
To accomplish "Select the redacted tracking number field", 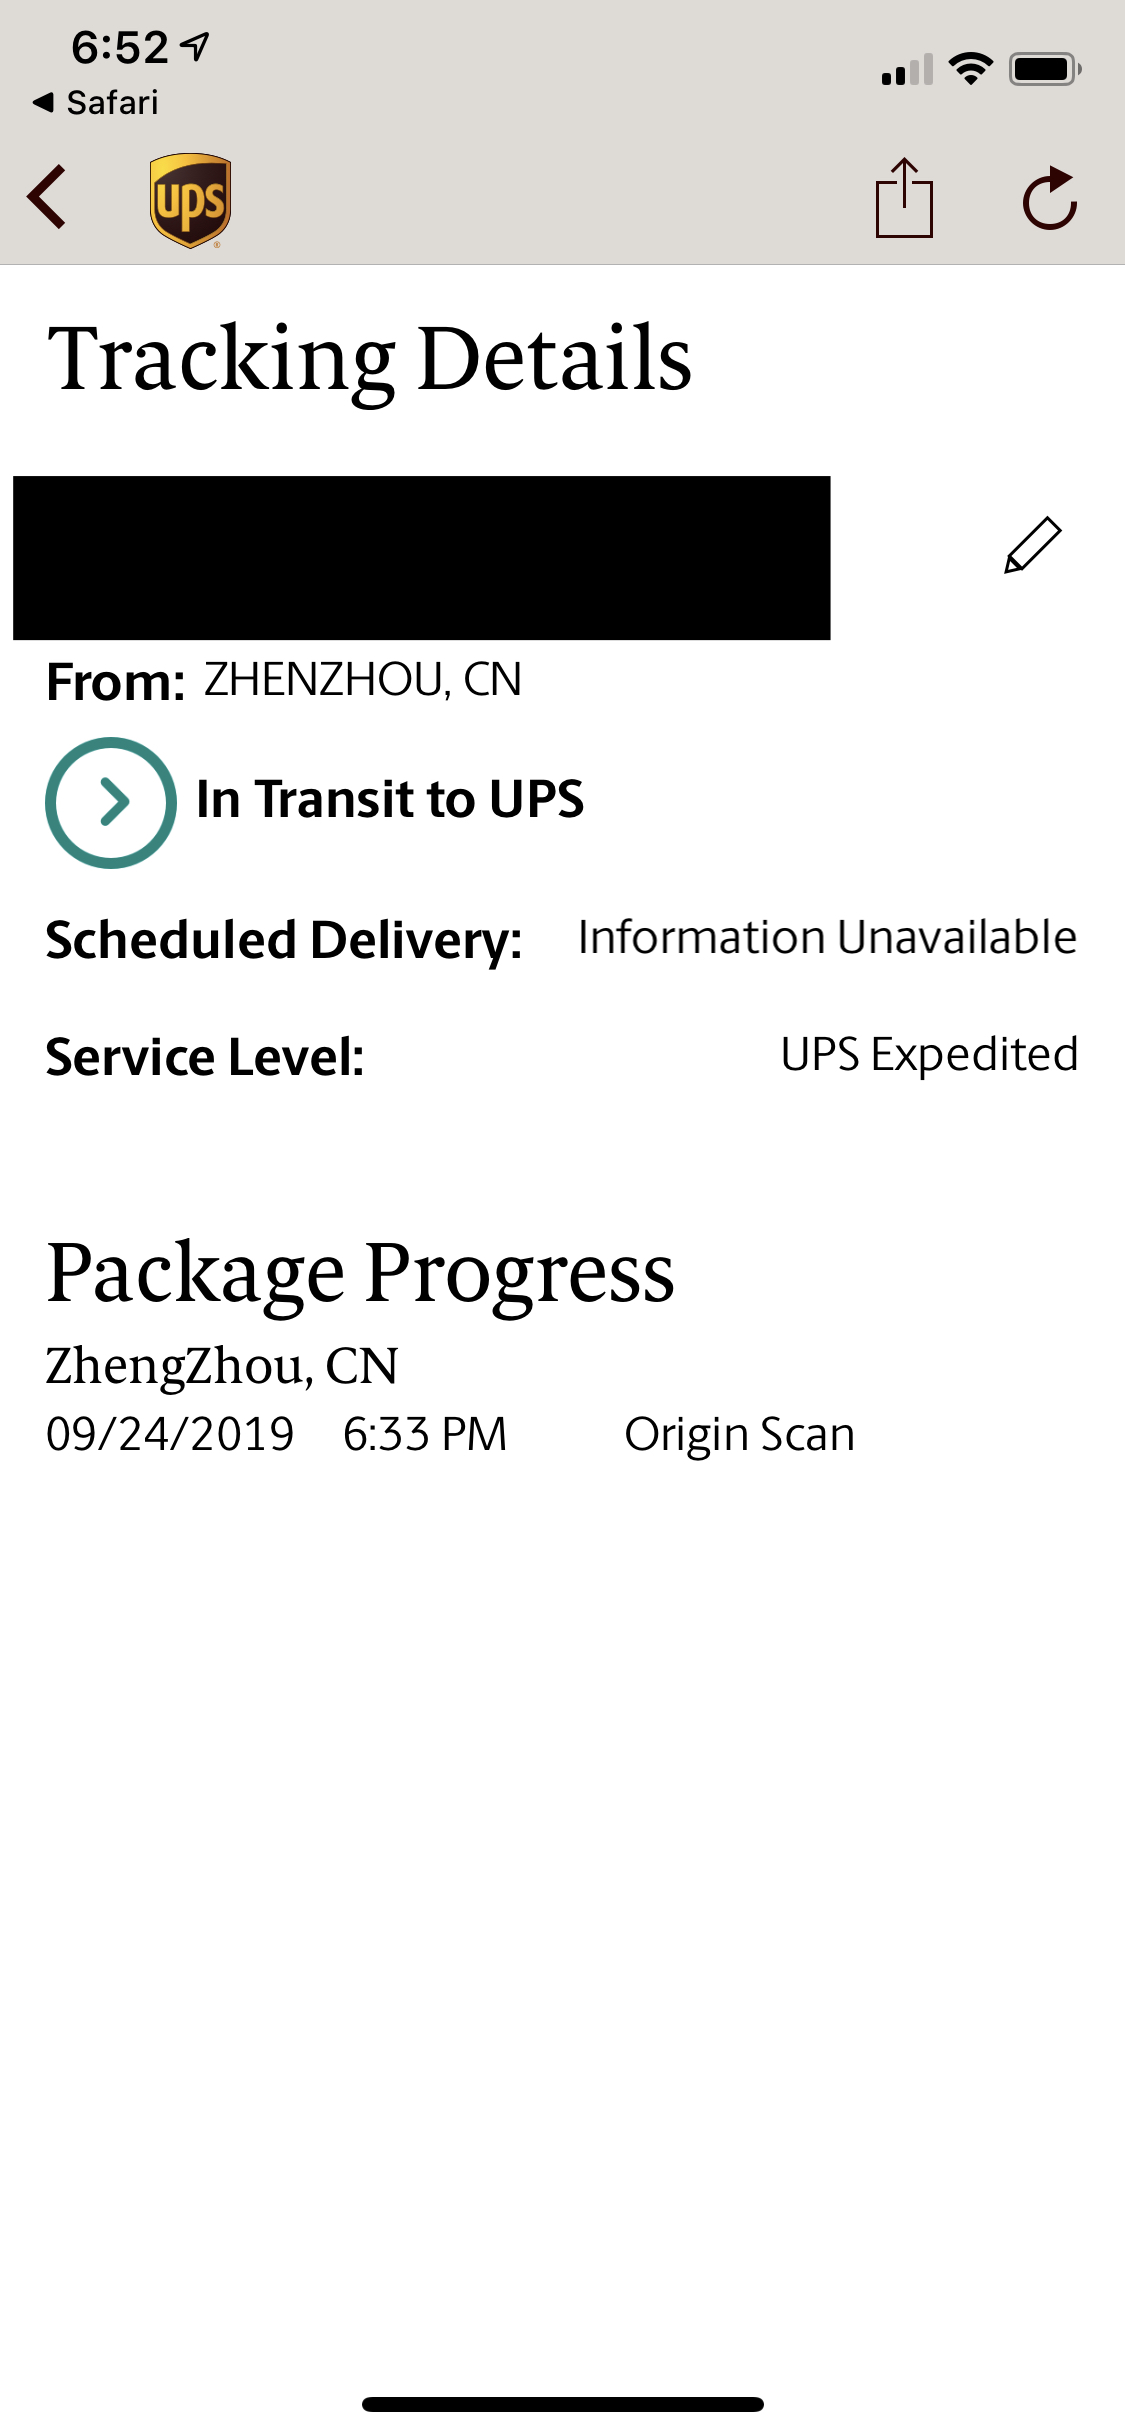I will tap(421, 558).
